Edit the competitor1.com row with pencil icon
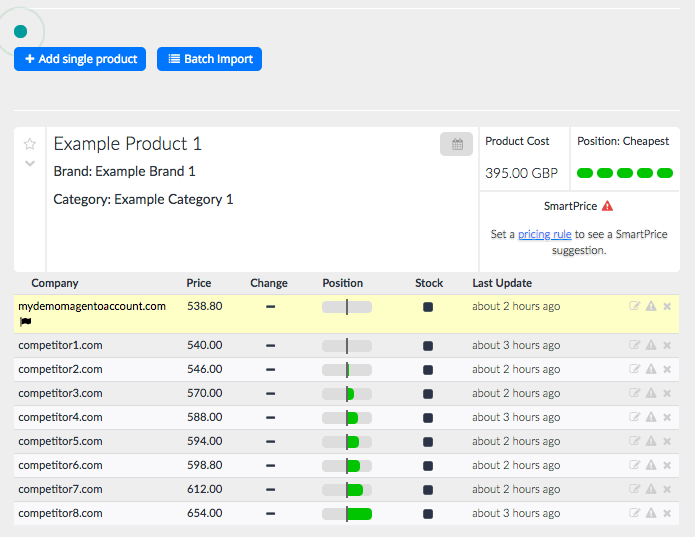 point(634,346)
